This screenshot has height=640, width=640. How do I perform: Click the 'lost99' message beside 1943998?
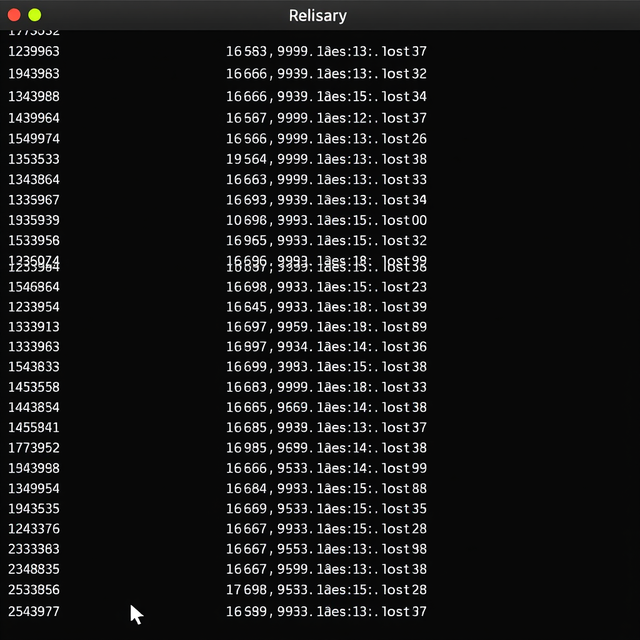(404, 468)
